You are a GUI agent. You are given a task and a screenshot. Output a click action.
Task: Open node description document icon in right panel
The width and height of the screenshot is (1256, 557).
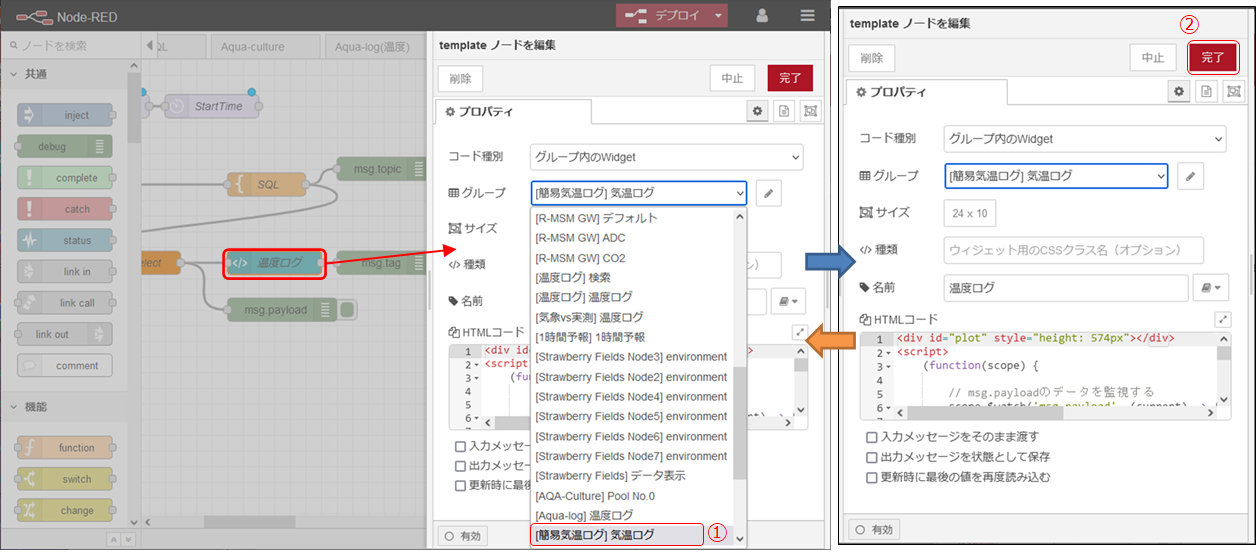(1207, 92)
